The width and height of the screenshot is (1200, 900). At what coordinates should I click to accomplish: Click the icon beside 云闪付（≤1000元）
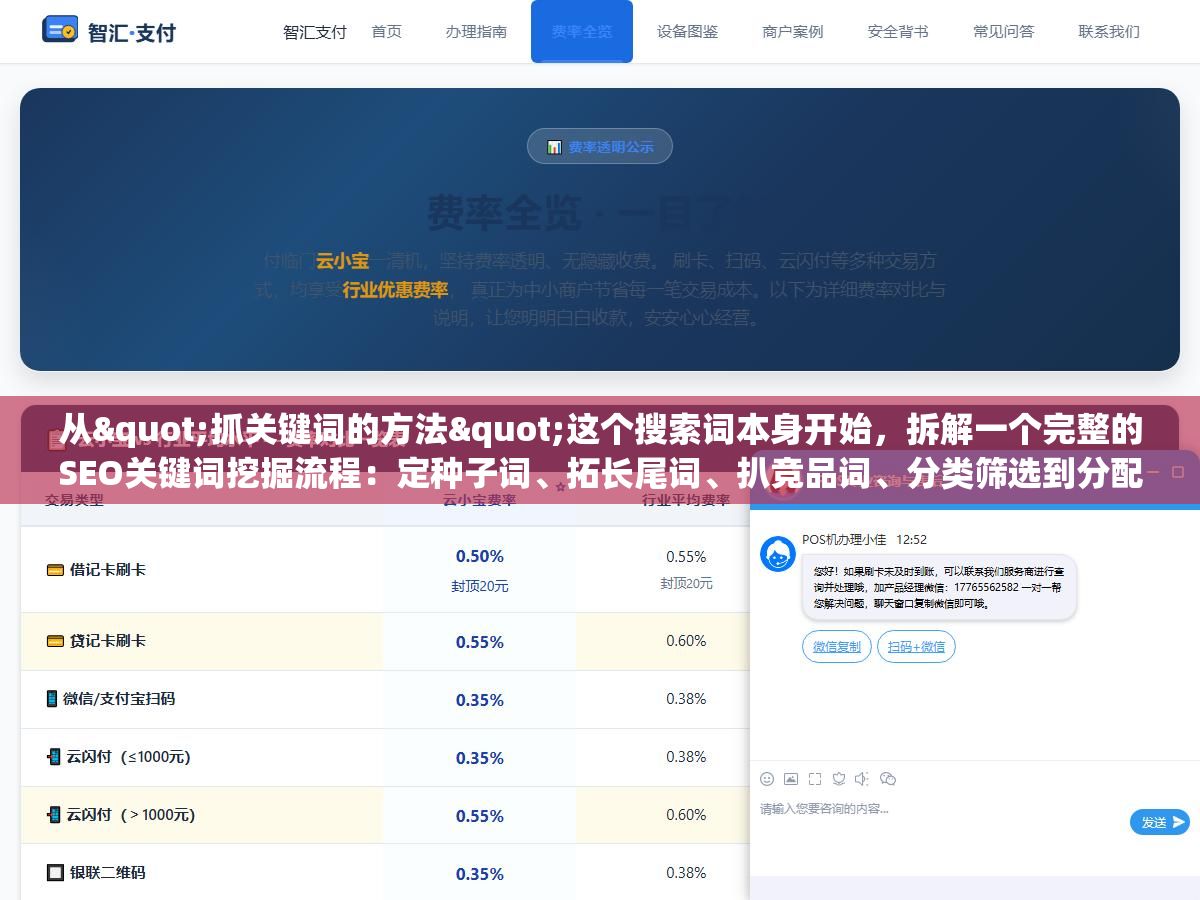pos(54,757)
